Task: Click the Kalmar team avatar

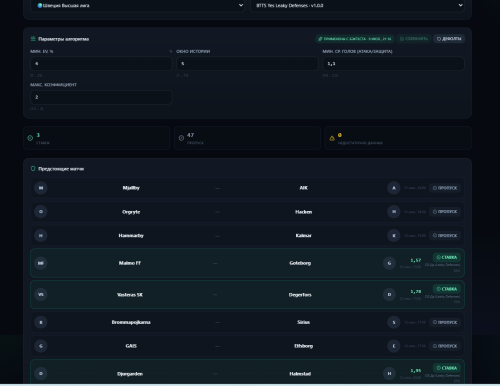Action: tap(394, 236)
